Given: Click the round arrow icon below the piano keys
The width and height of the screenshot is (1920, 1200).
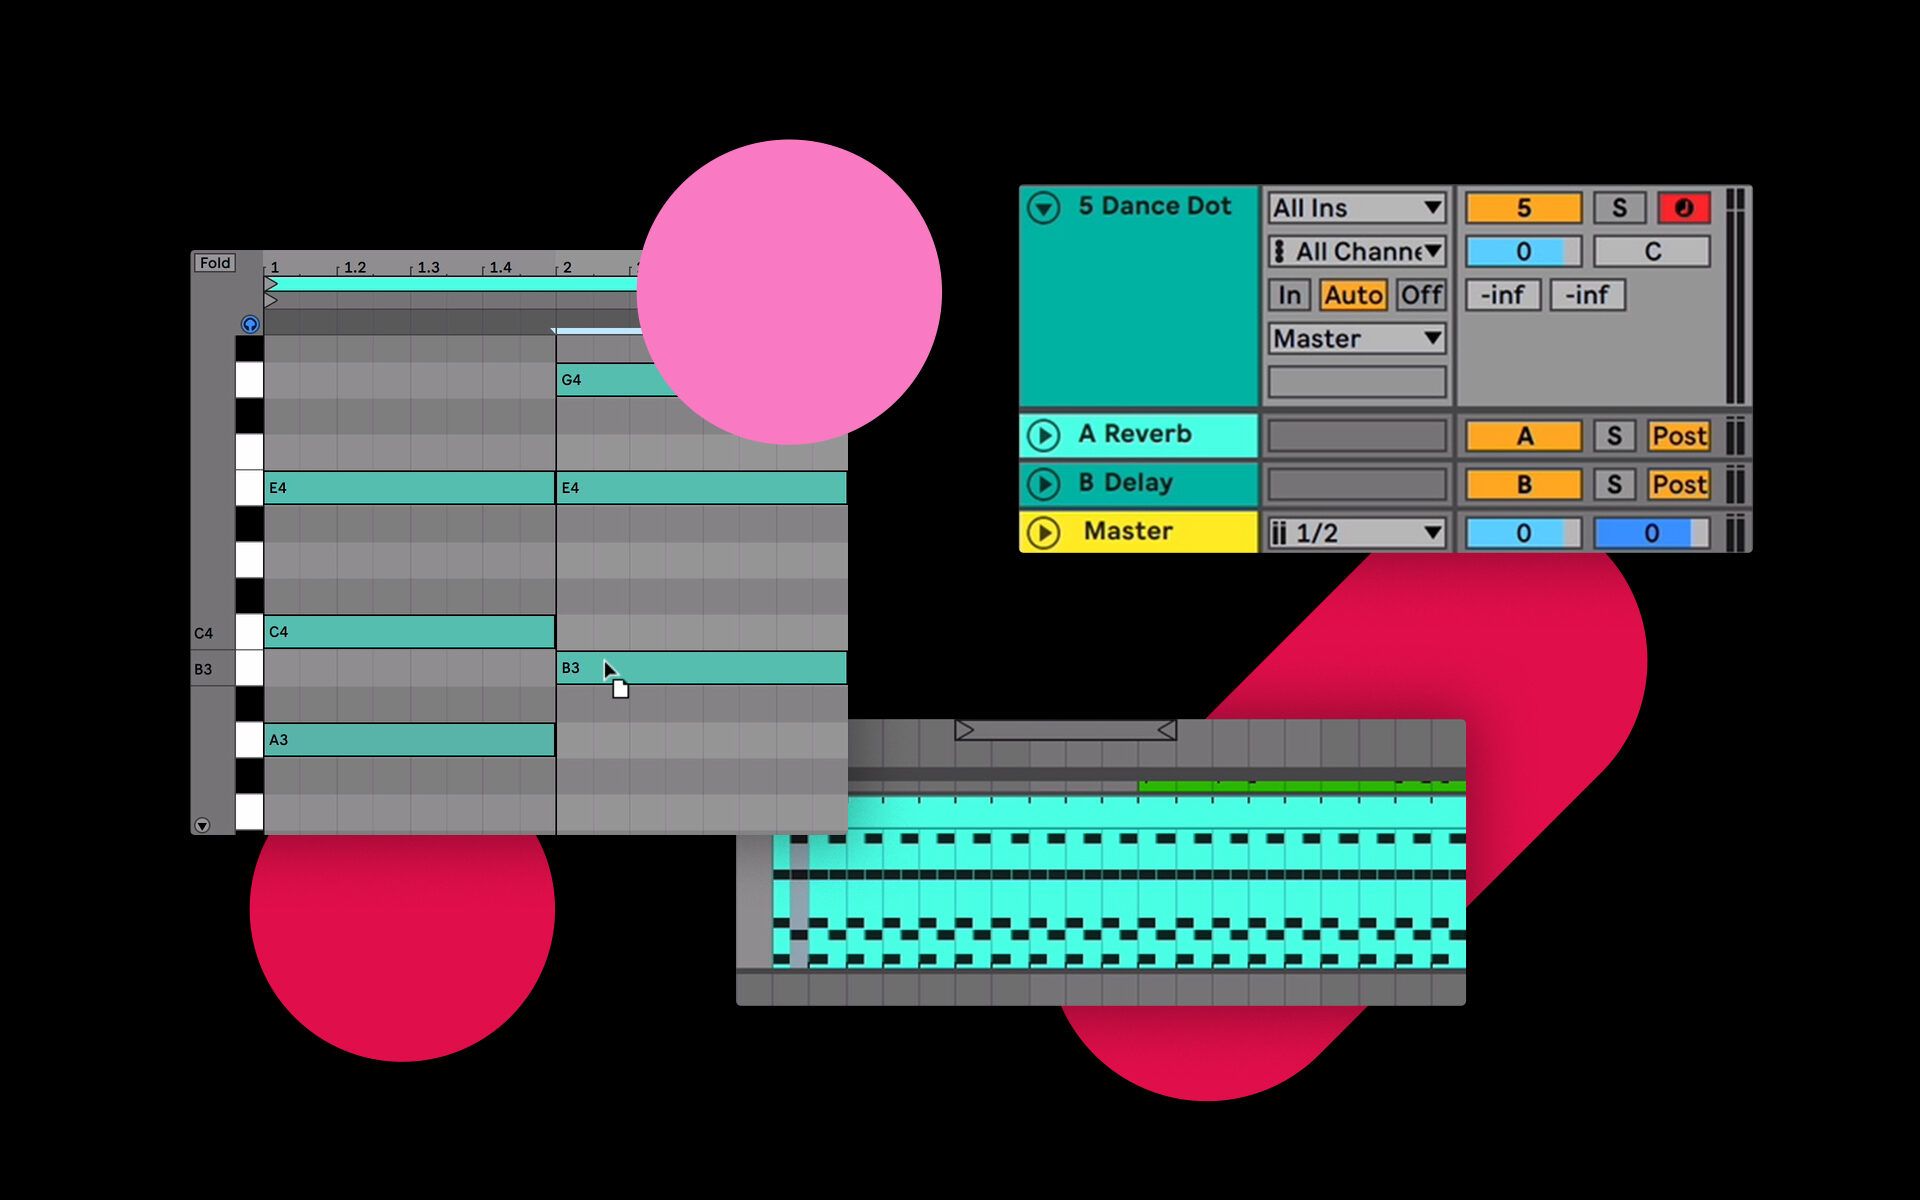Looking at the screenshot, I should click(202, 825).
